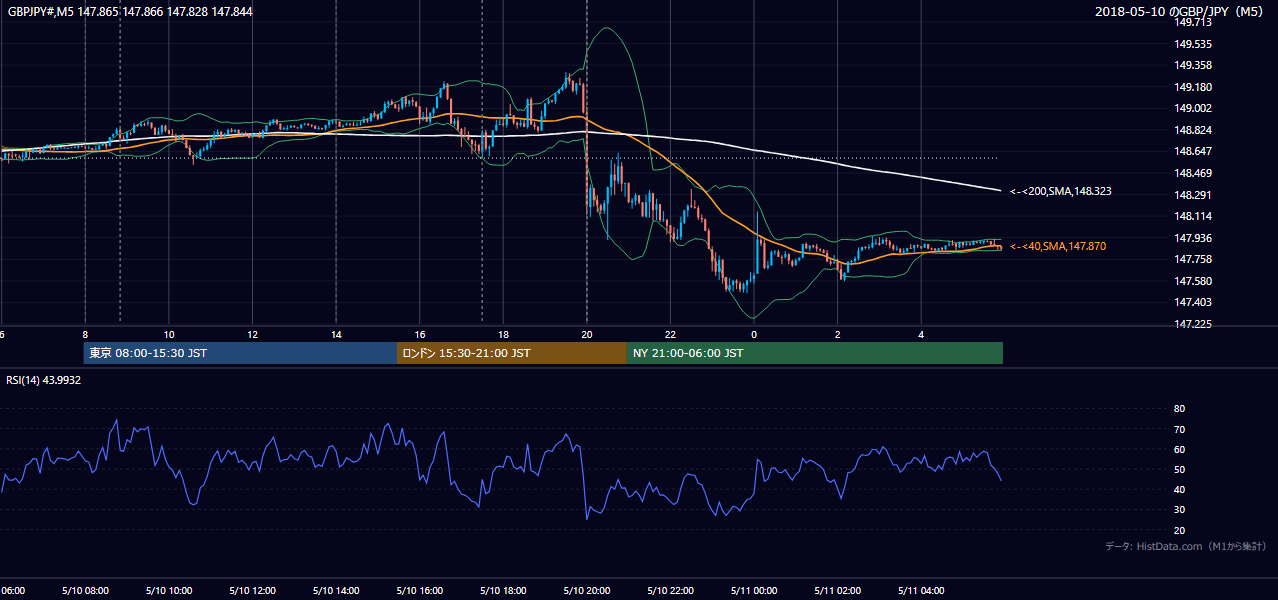This screenshot has width=1278, height=600.
Task: Click RSI scale value 40
Action: [x=1179, y=489]
